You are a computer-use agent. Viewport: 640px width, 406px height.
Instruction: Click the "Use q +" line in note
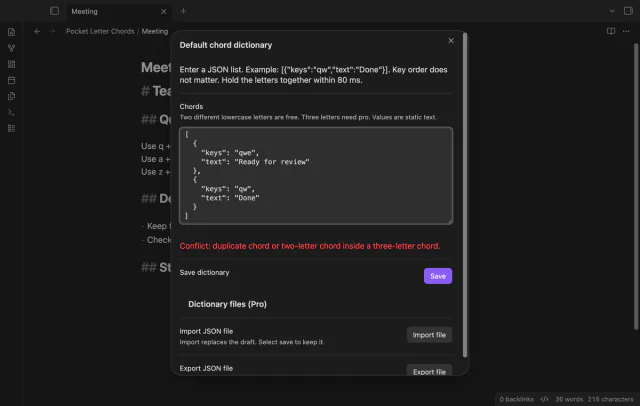click(156, 146)
